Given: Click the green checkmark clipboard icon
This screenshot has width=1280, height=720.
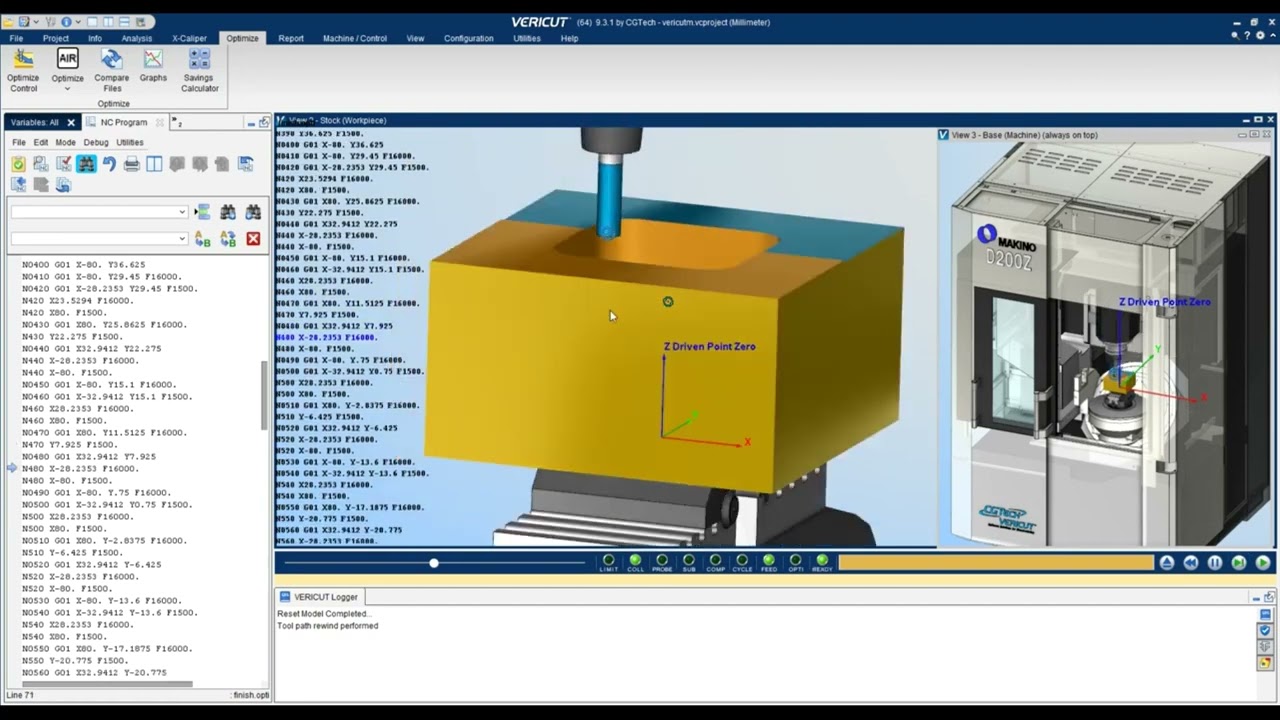Looking at the screenshot, I should tap(18, 164).
